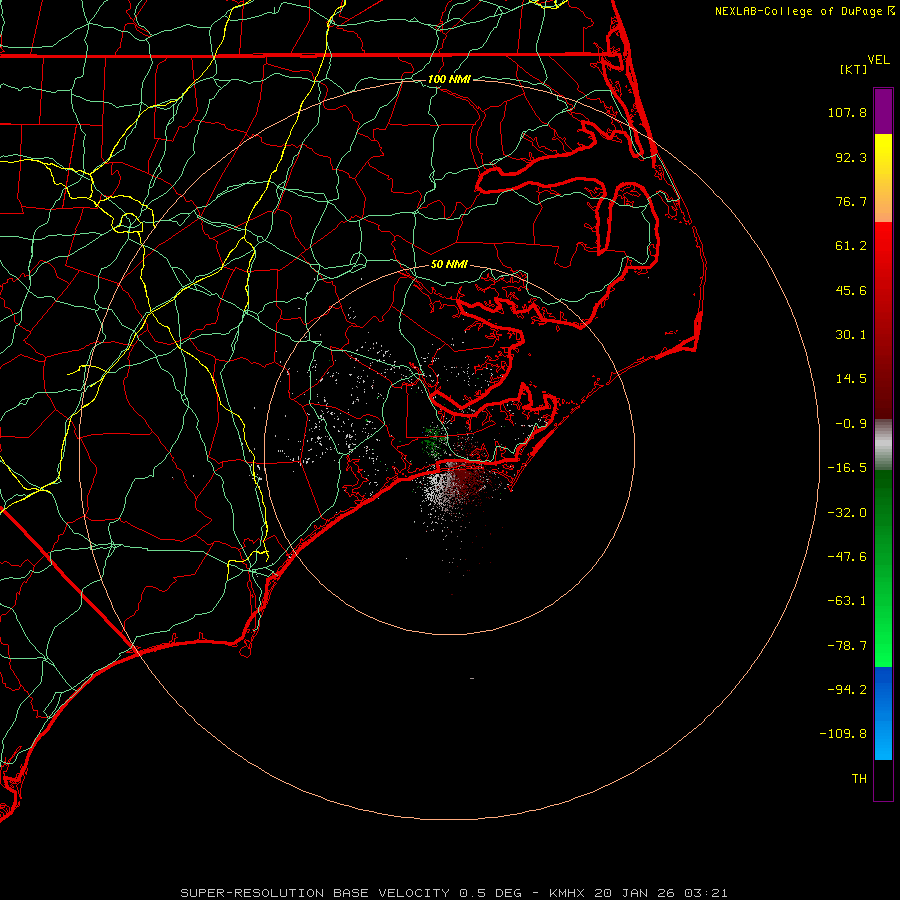
Task: Click the -63.1 legend value
Action: click(847, 601)
